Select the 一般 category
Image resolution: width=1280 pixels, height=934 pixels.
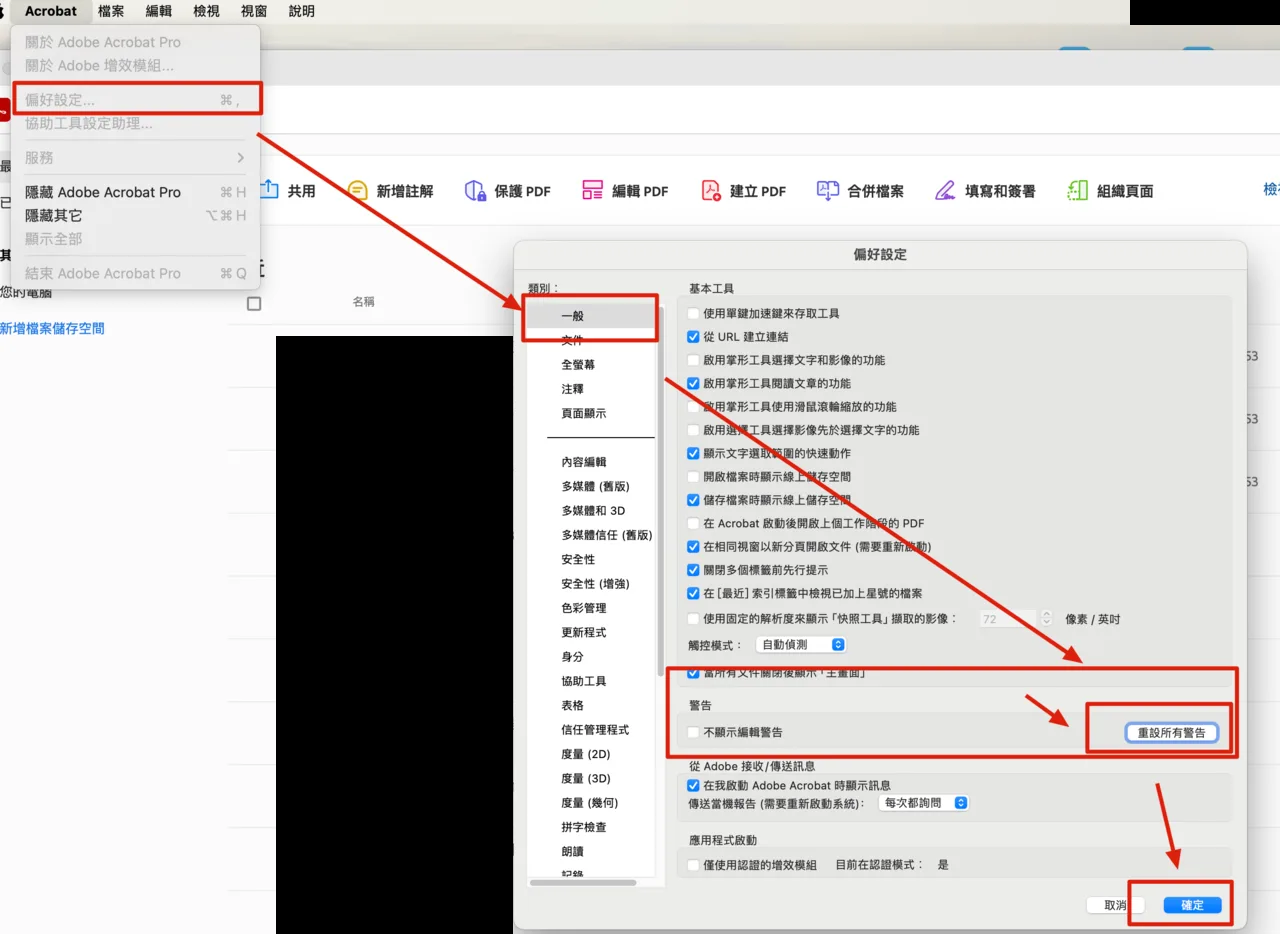click(591, 316)
